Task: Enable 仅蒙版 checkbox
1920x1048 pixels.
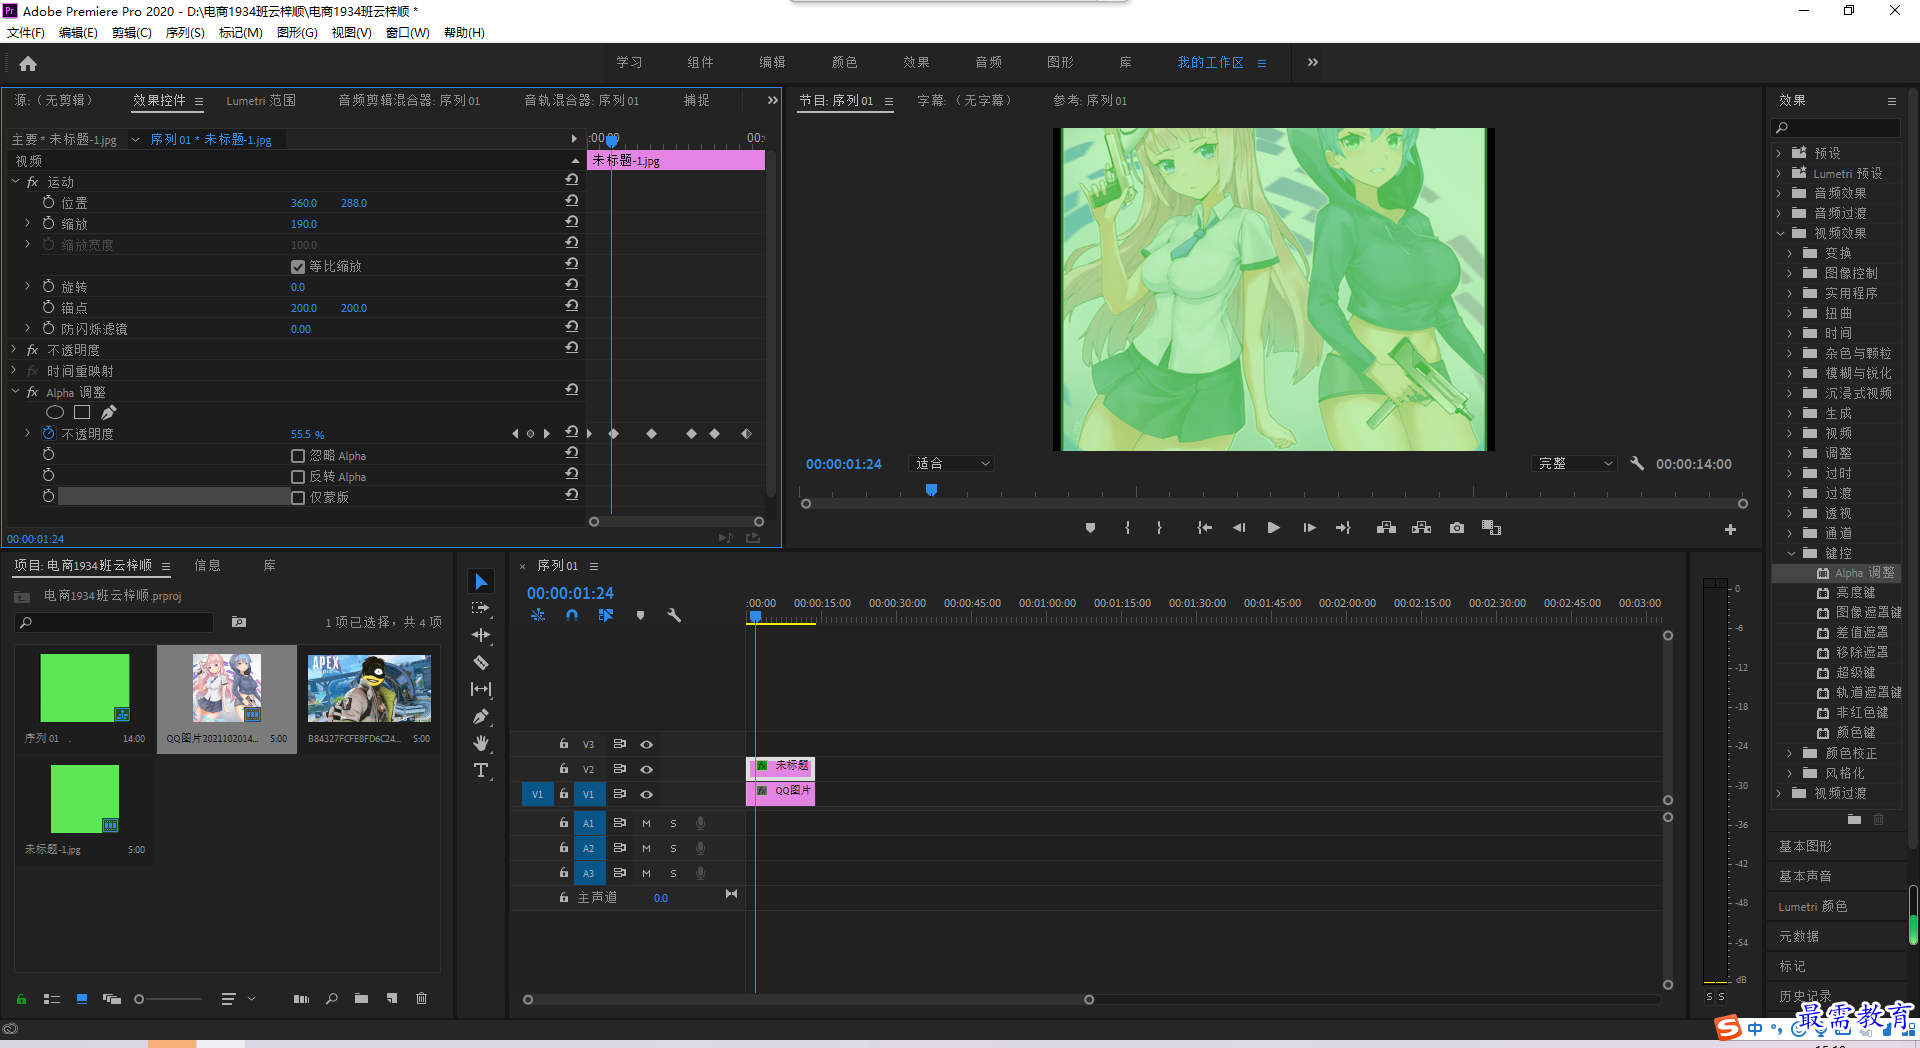Action: click(x=297, y=498)
